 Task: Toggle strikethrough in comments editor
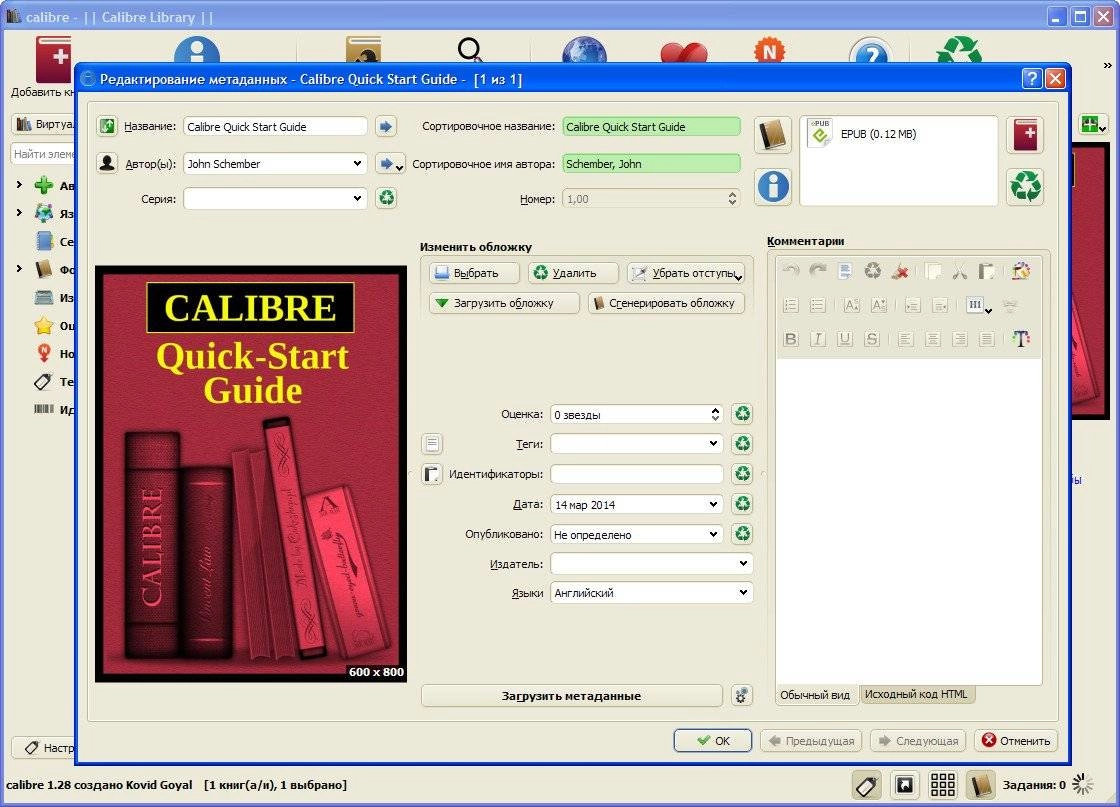pos(871,339)
